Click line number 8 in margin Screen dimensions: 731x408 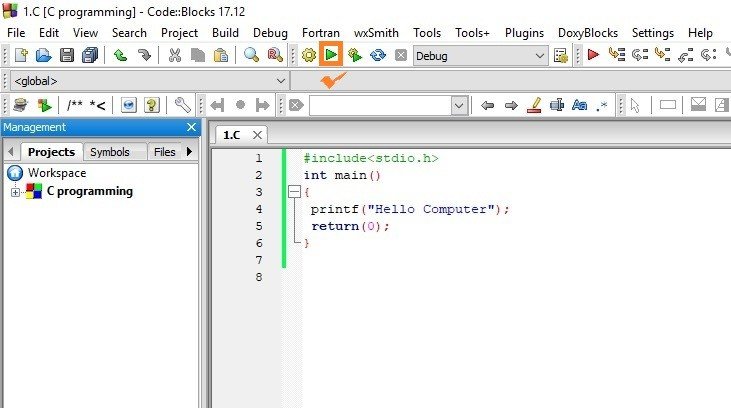(x=259, y=277)
